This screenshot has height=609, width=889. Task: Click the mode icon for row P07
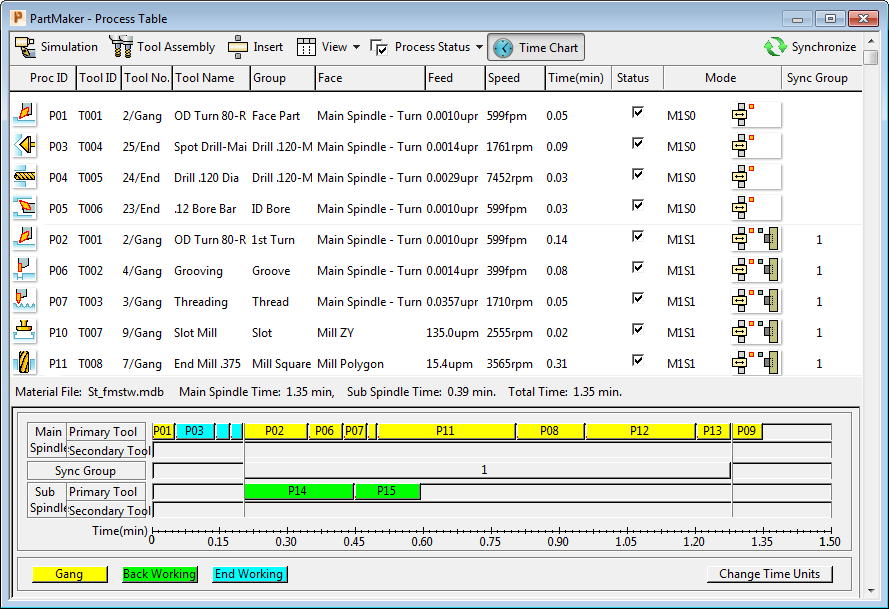tap(756, 301)
